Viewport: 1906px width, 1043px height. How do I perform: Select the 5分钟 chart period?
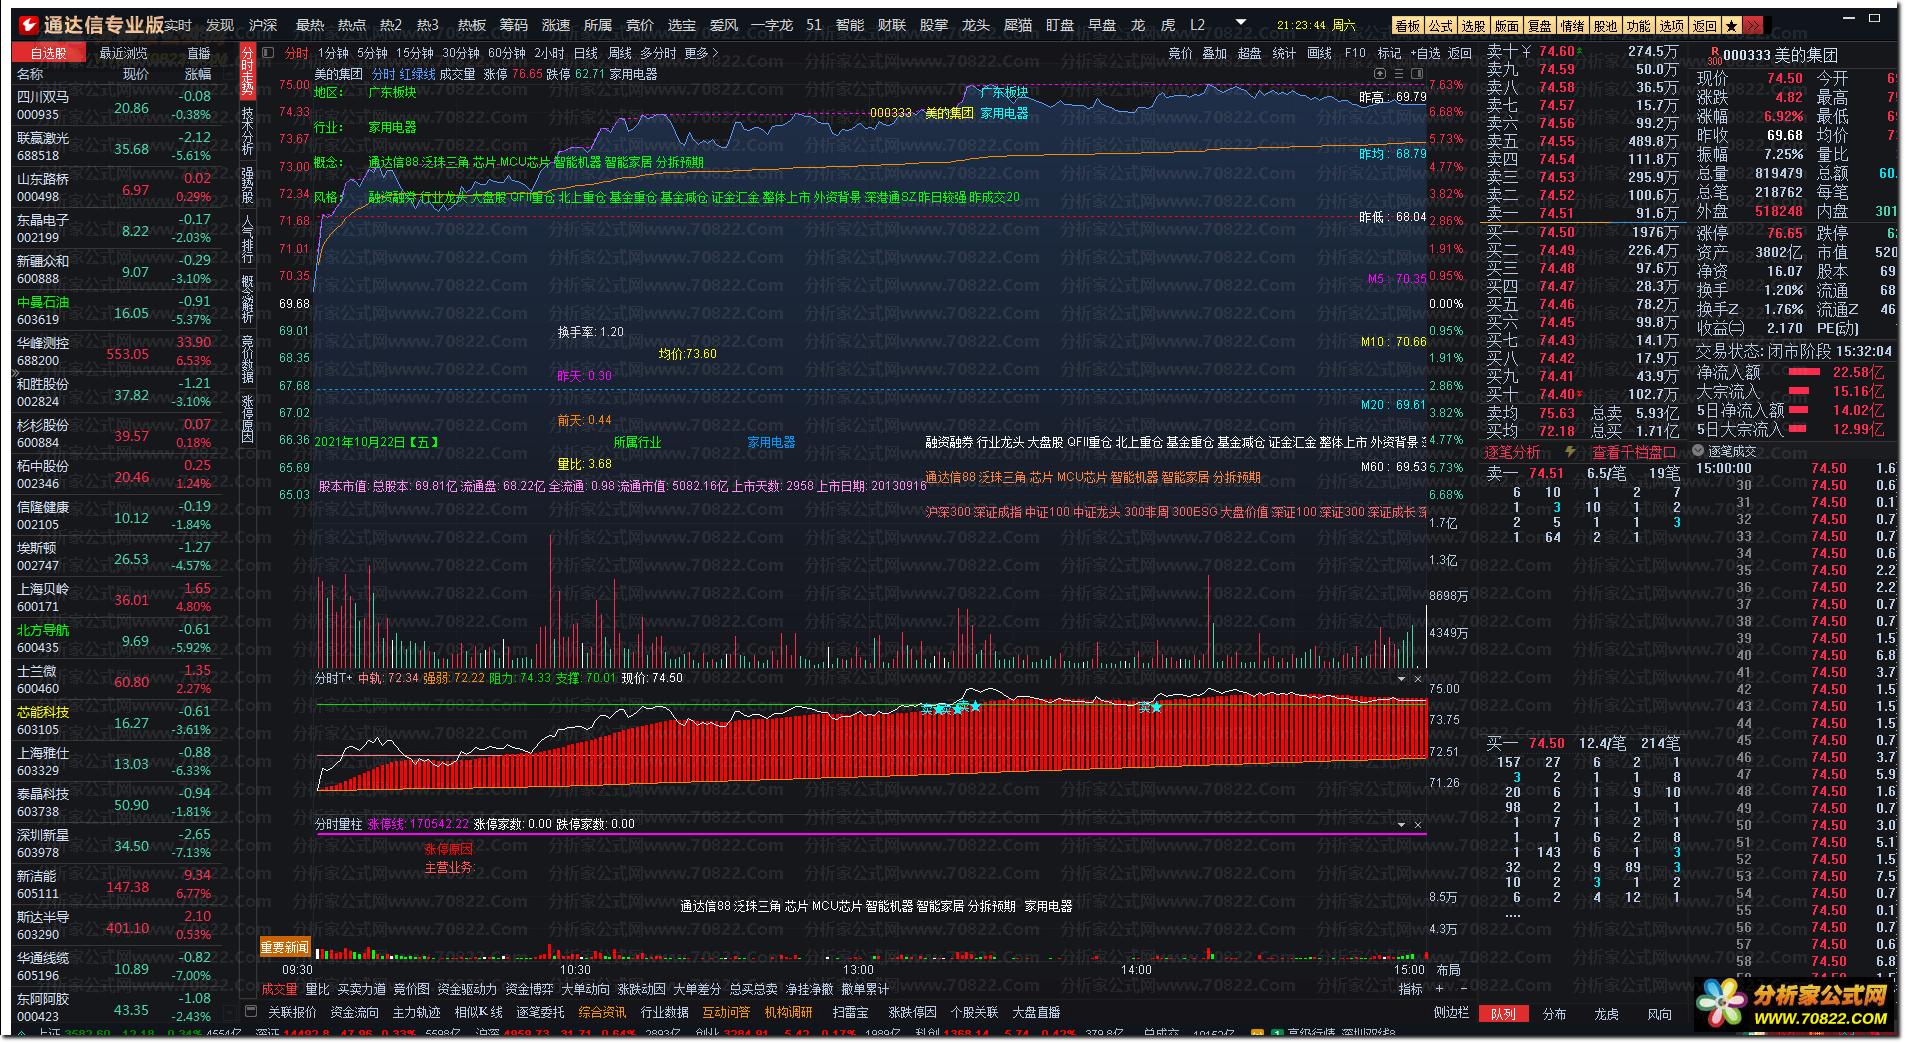372,53
